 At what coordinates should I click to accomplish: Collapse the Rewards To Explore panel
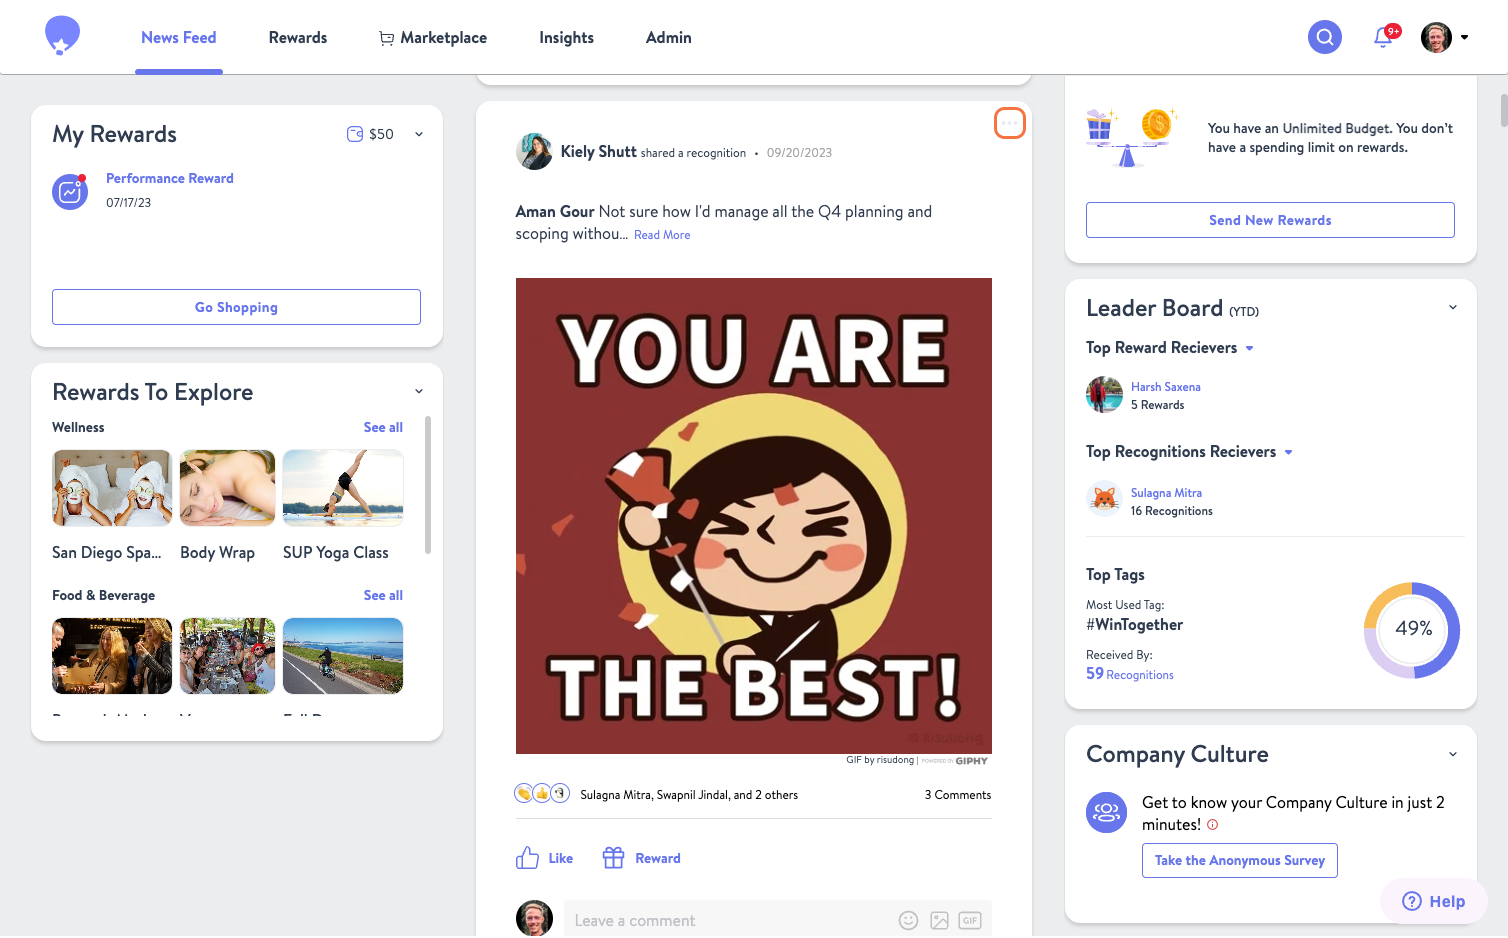pyautogui.click(x=419, y=391)
